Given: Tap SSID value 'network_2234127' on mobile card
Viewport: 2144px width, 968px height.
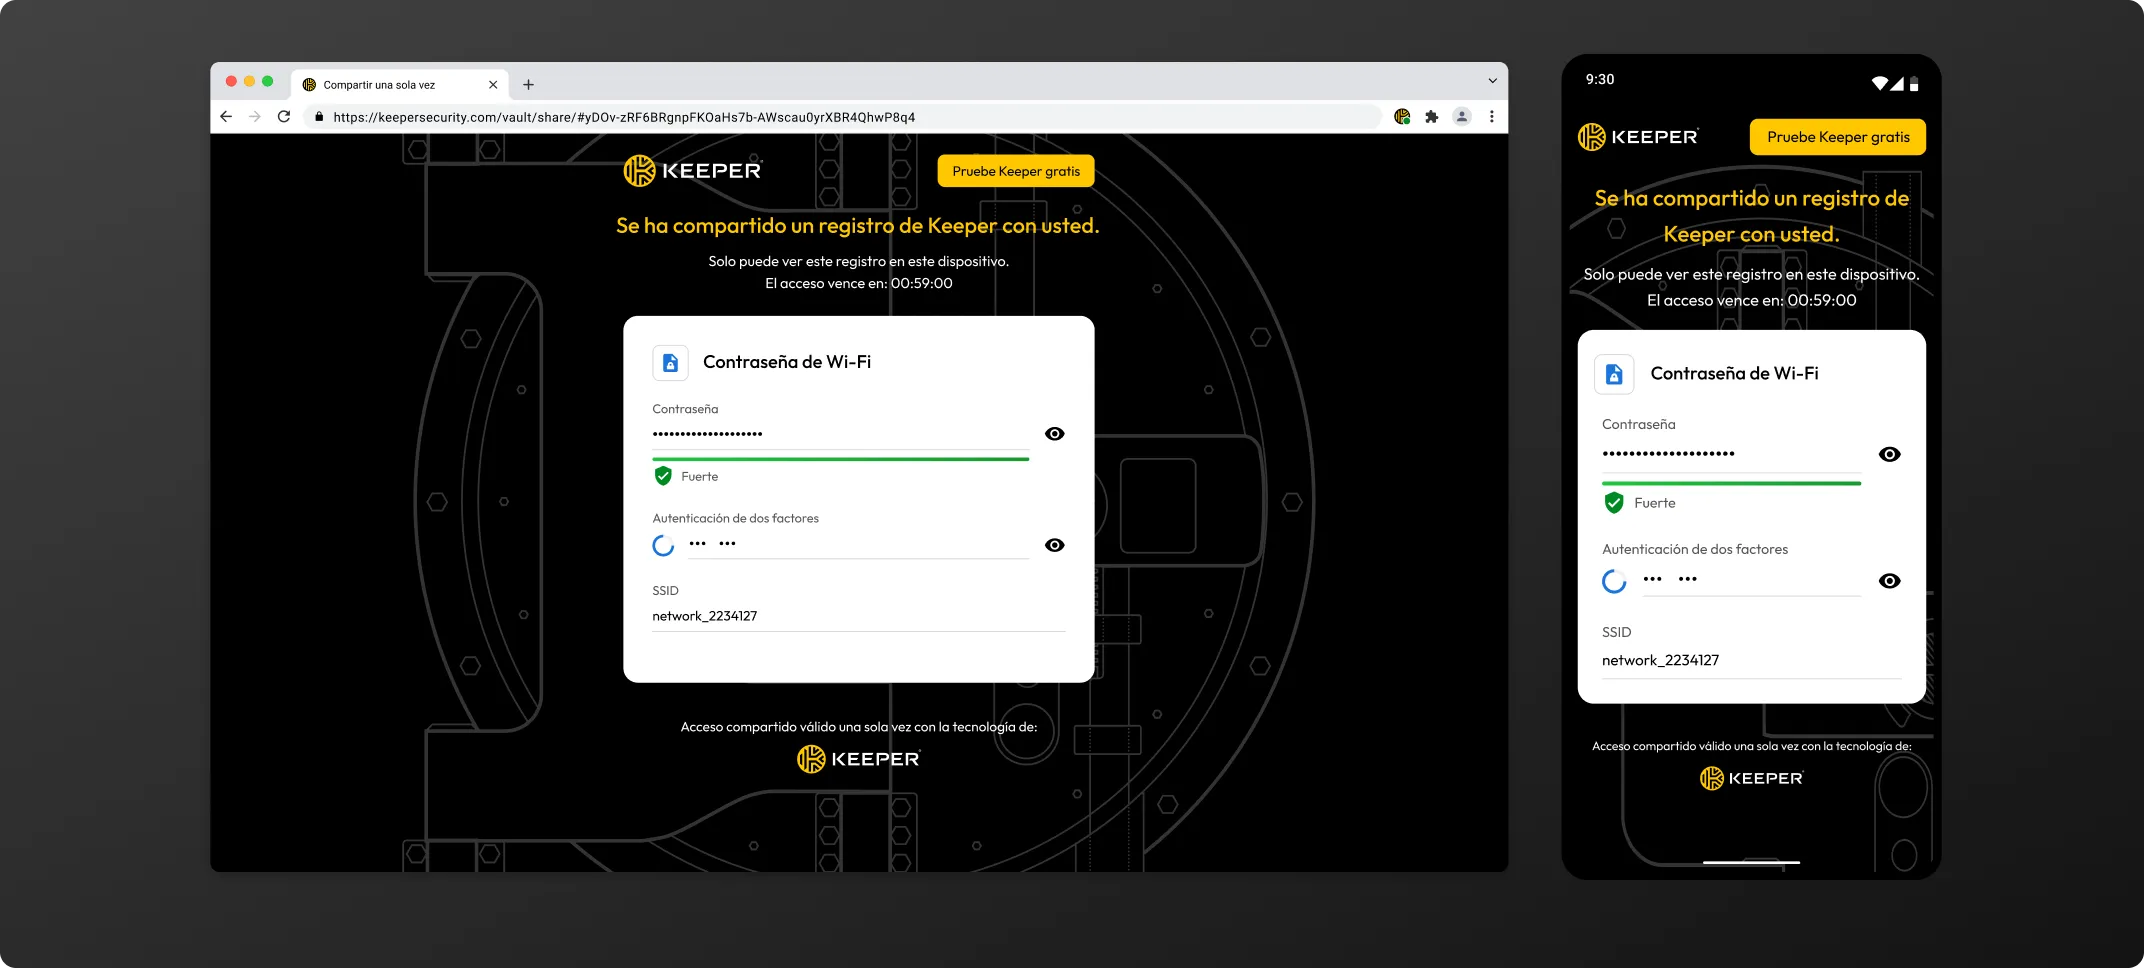Looking at the screenshot, I should [1660, 660].
